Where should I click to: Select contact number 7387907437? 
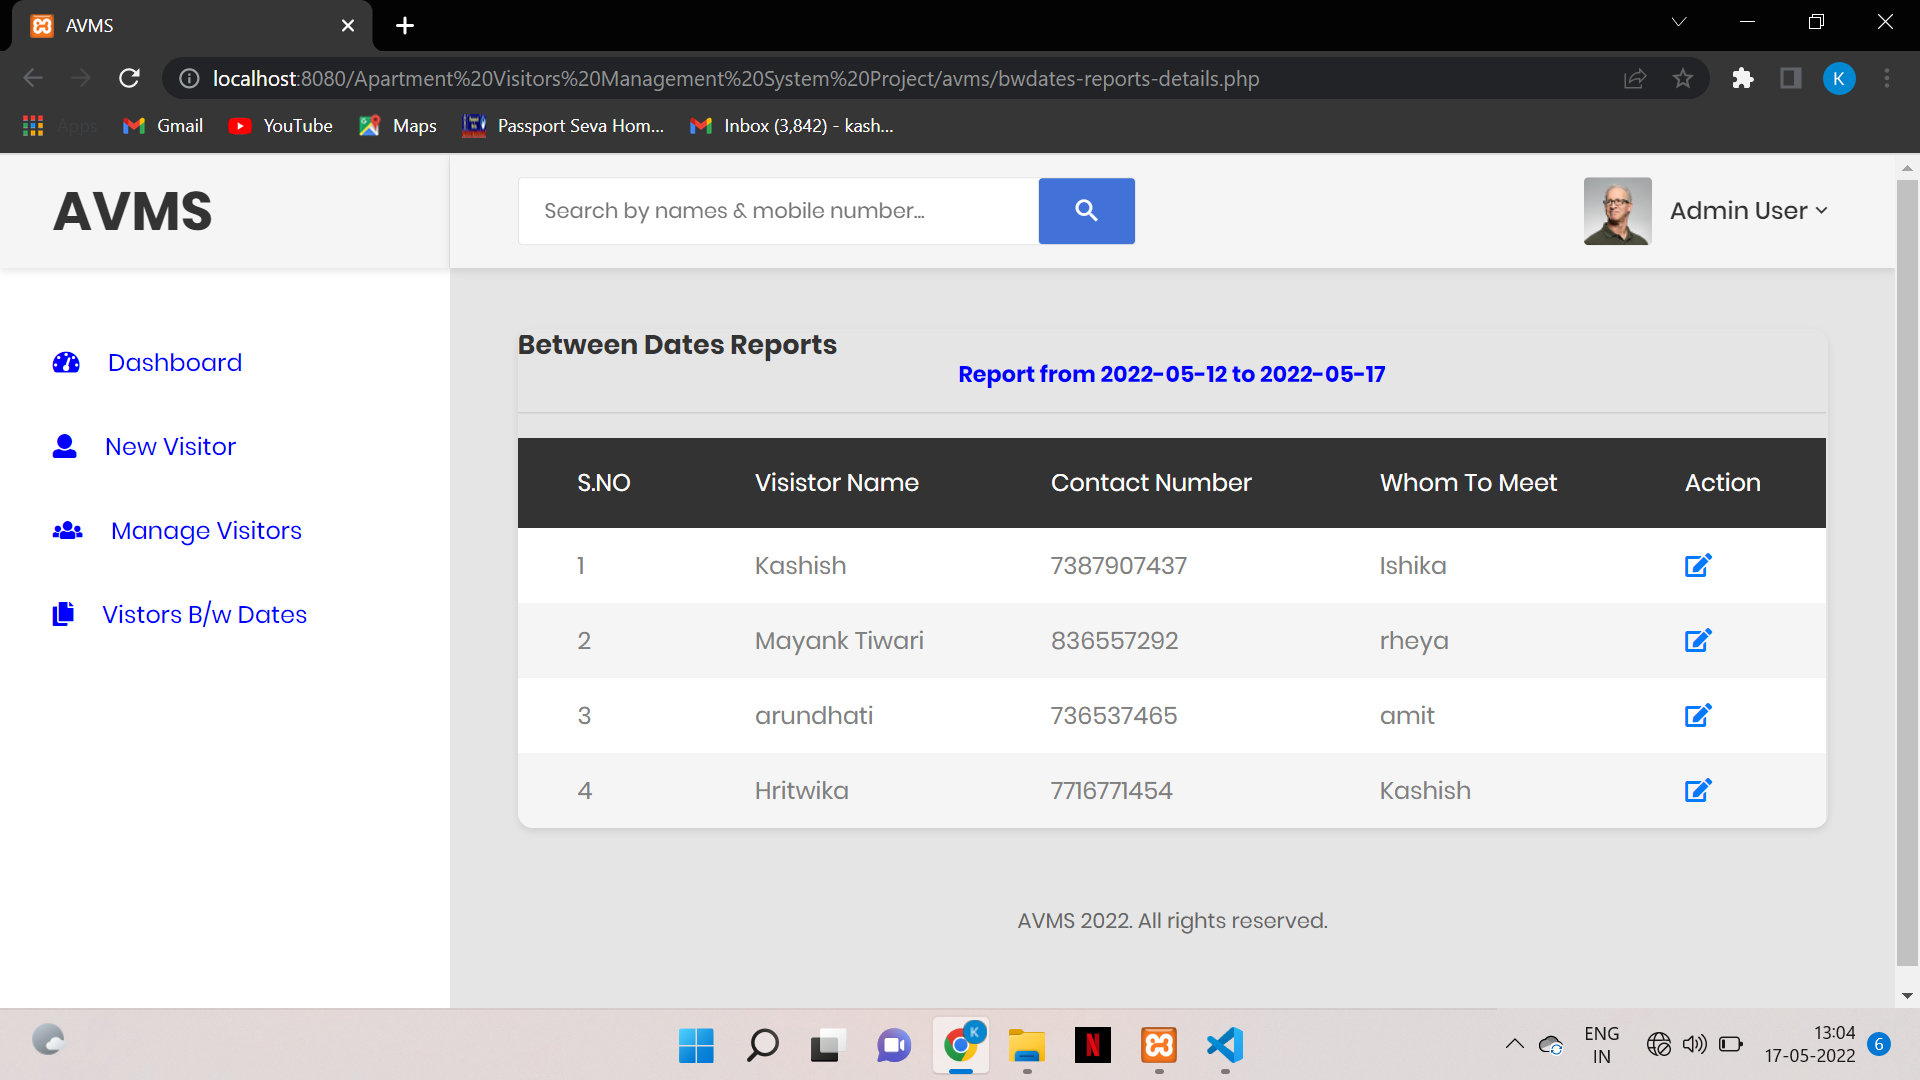[x=1118, y=565]
